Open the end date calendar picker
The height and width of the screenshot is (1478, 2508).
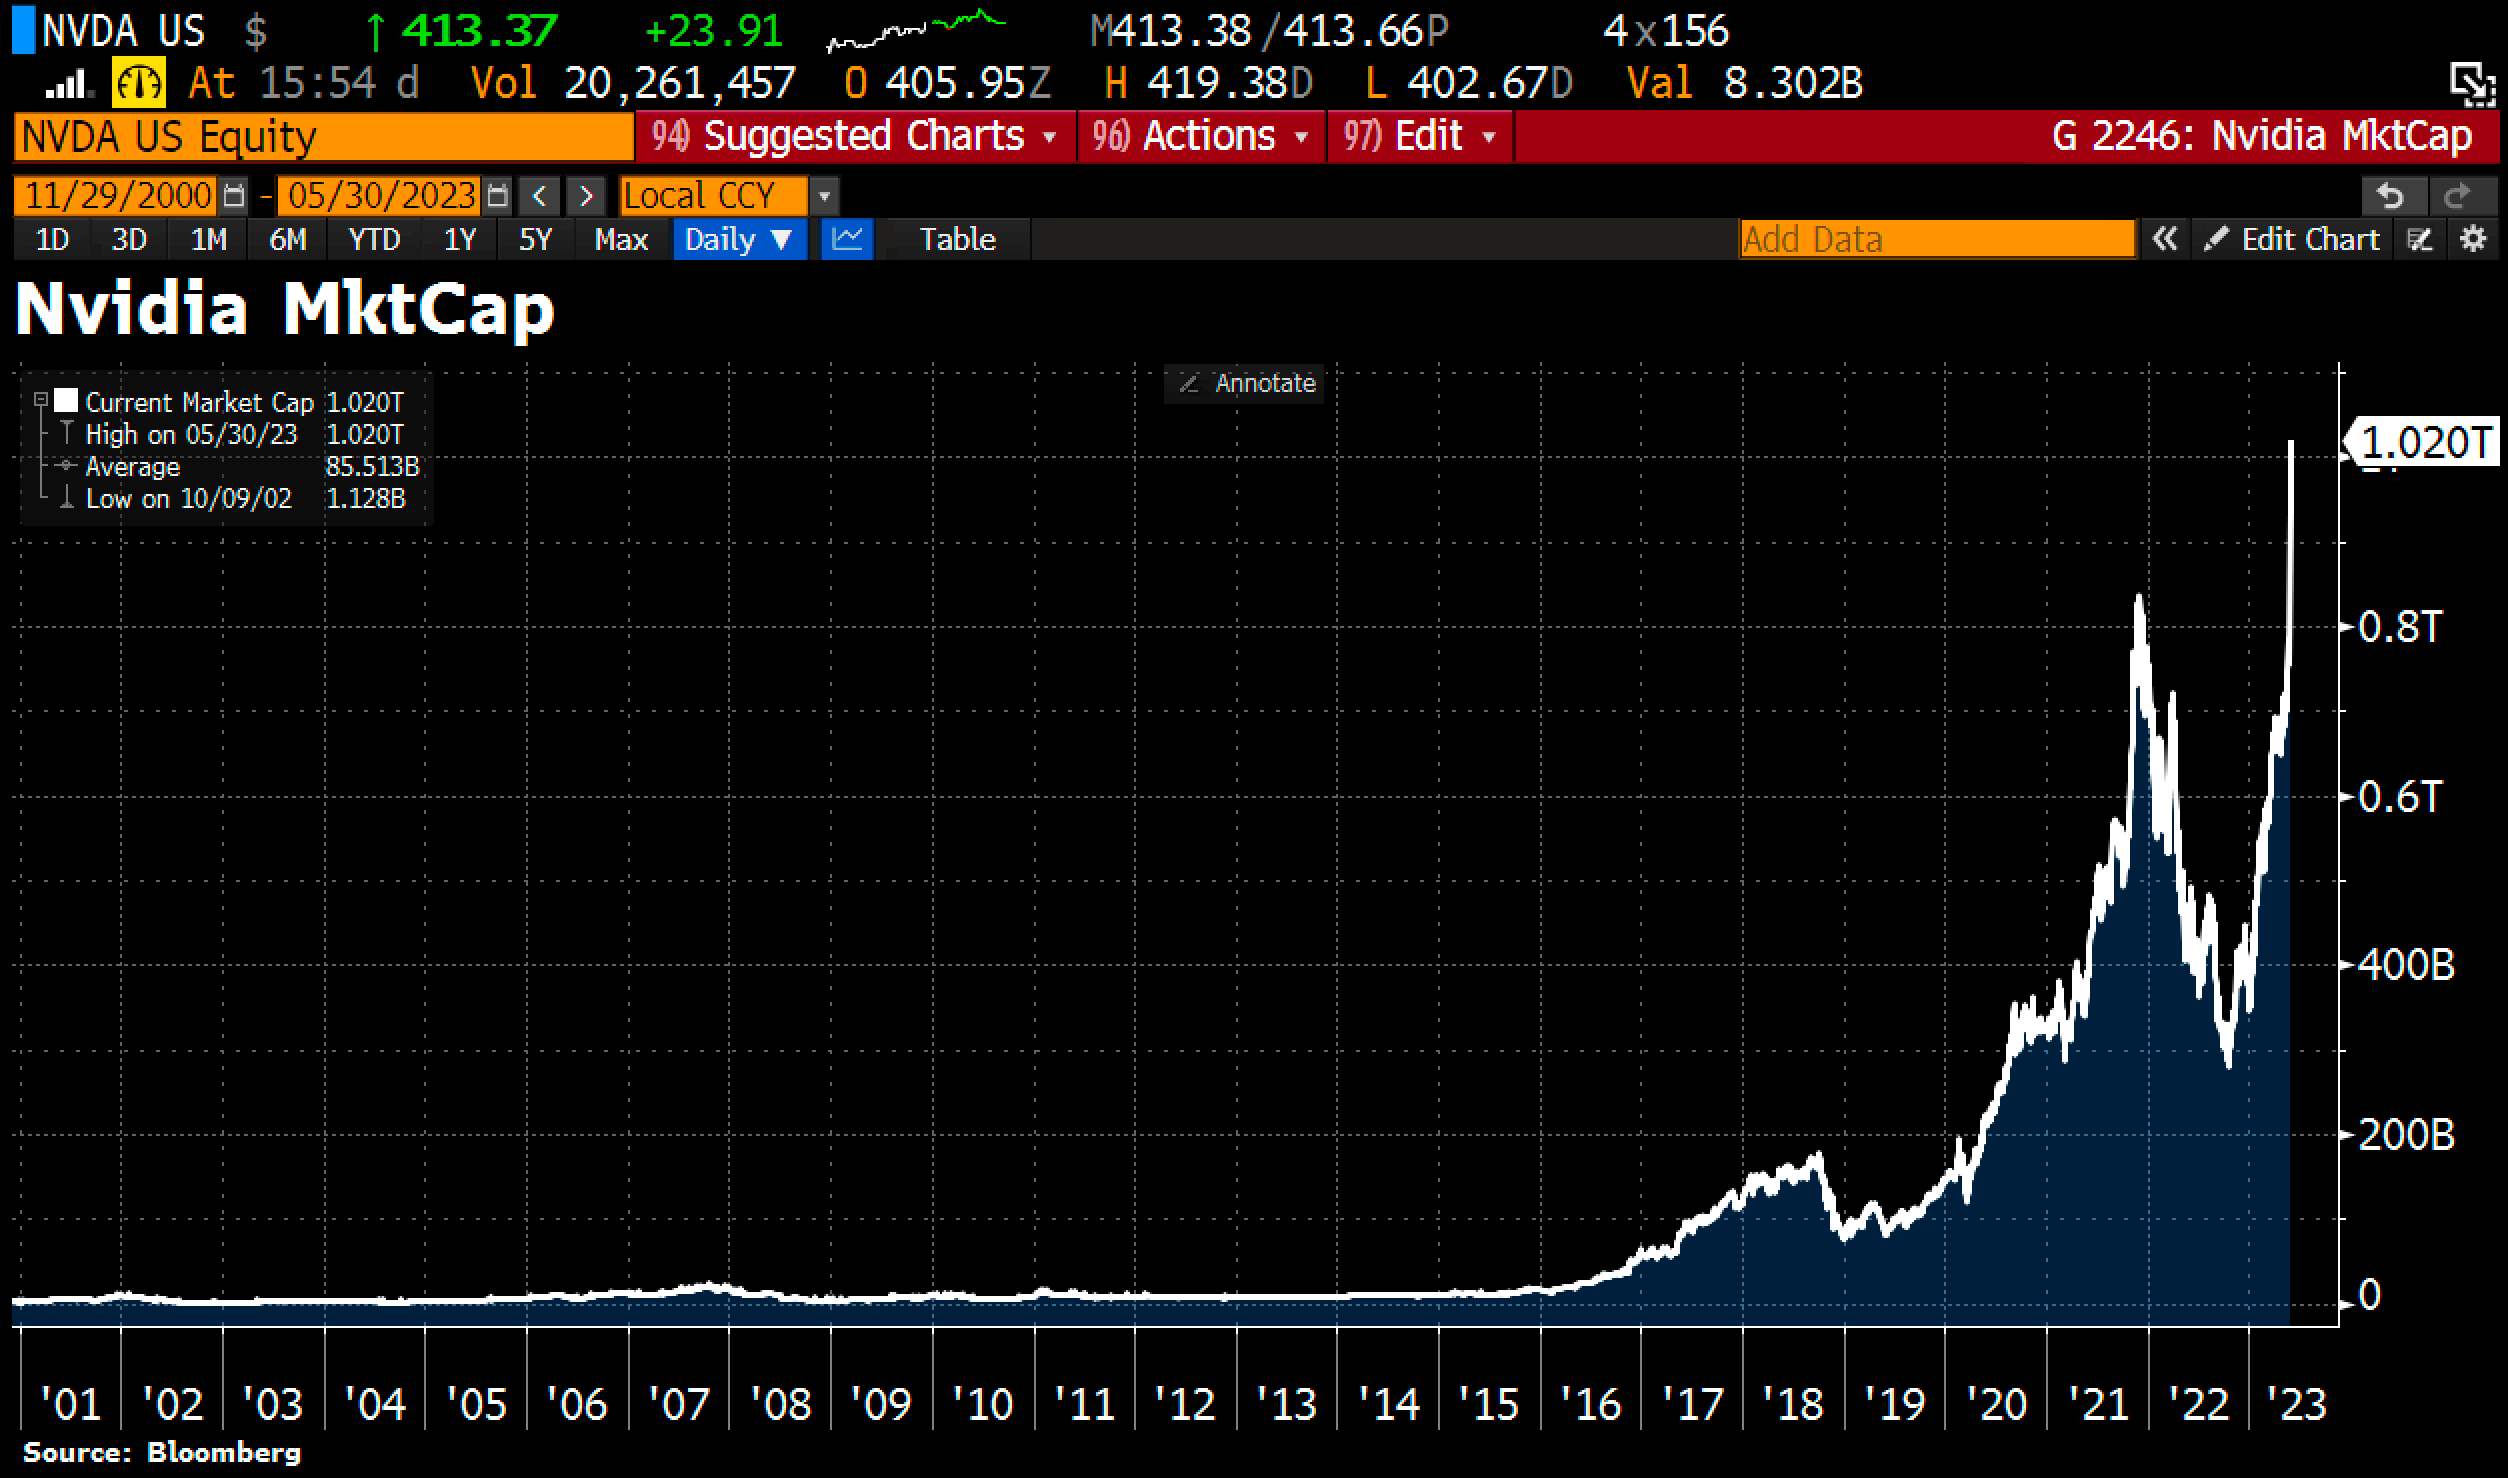coord(497,195)
